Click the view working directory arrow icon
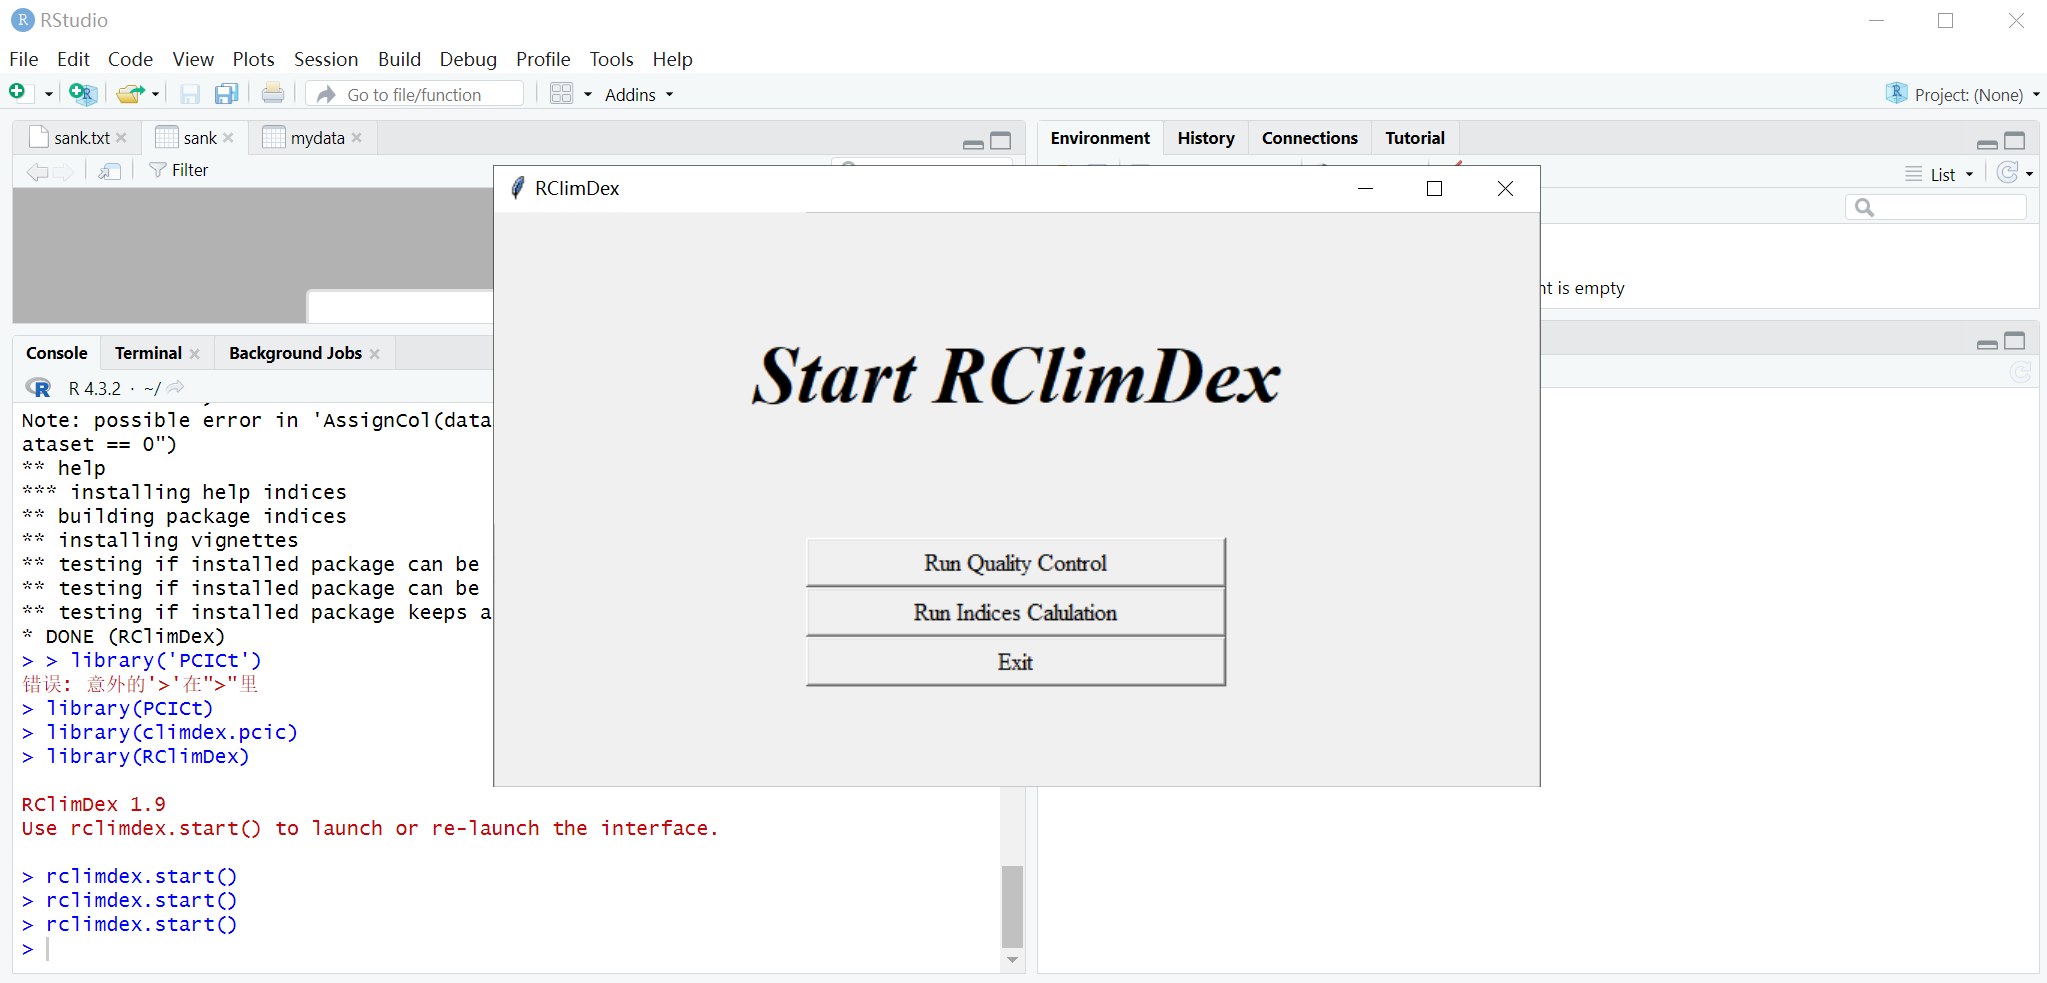The width and height of the screenshot is (2047, 983). tap(176, 388)
